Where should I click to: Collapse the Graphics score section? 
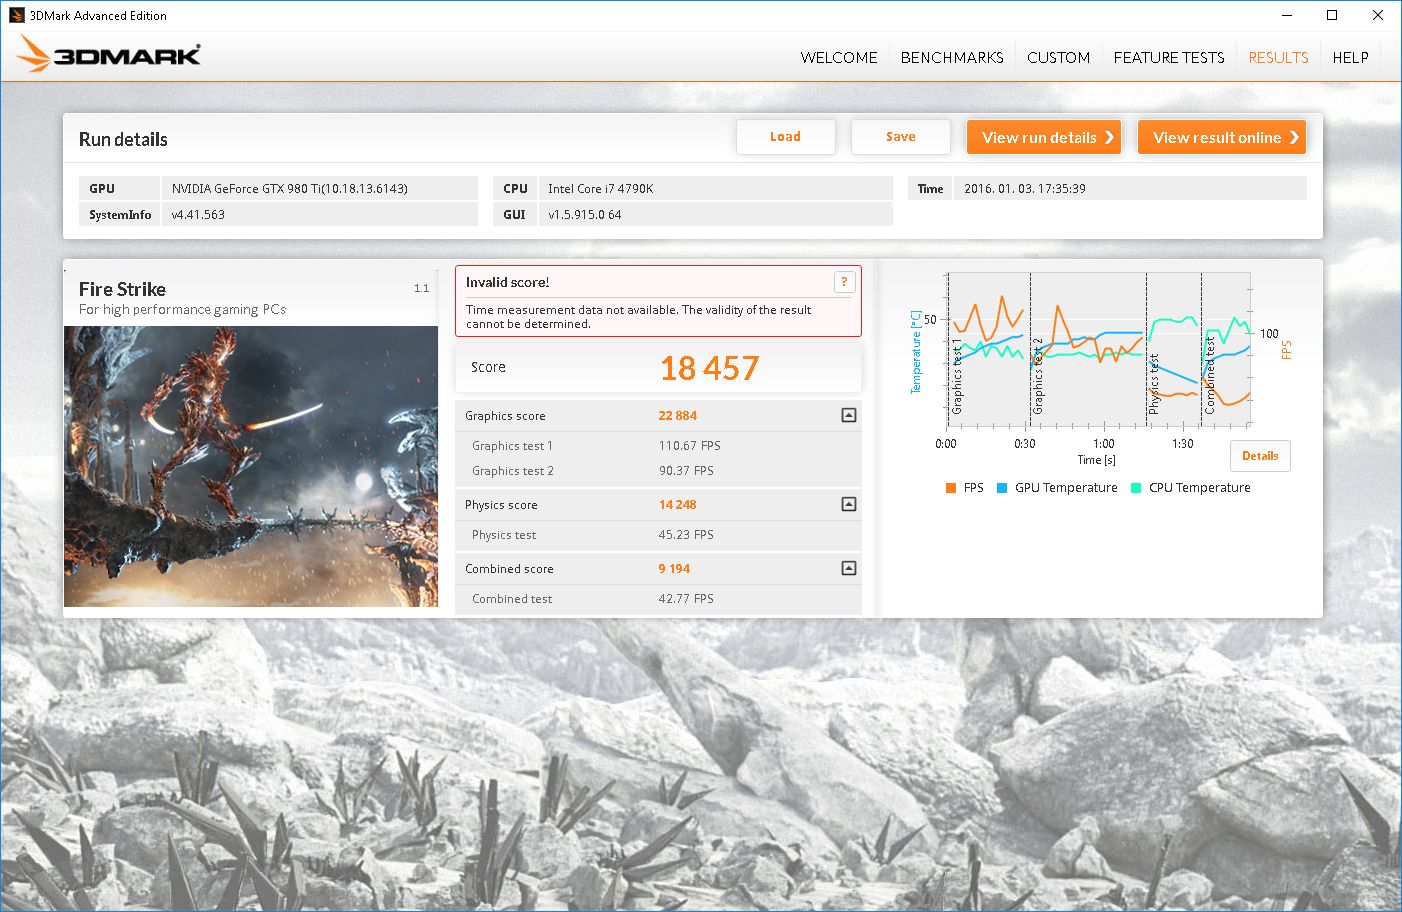click(x=848, y=415)
